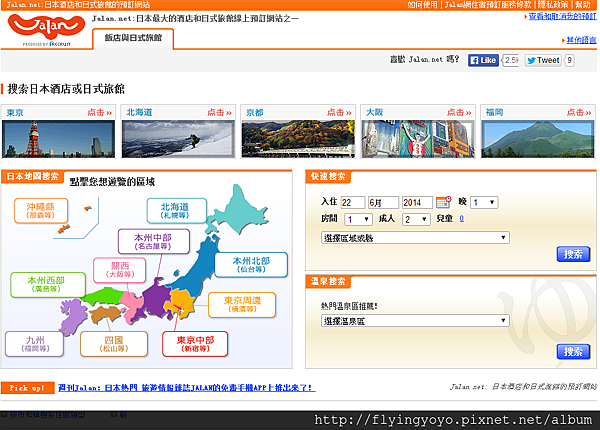Open 幫助 in the top bar
The width and height of the screenshot is (600, 430).
coord(583,5)
